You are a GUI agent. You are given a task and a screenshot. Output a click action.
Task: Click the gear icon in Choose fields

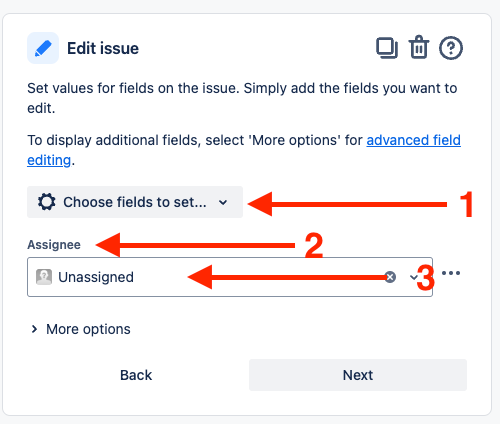click(47, 202)
